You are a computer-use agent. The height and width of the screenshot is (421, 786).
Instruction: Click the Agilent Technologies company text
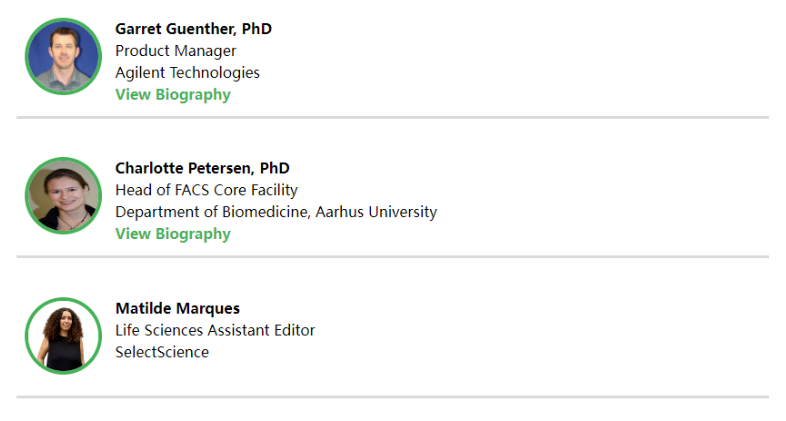[187, 73]
